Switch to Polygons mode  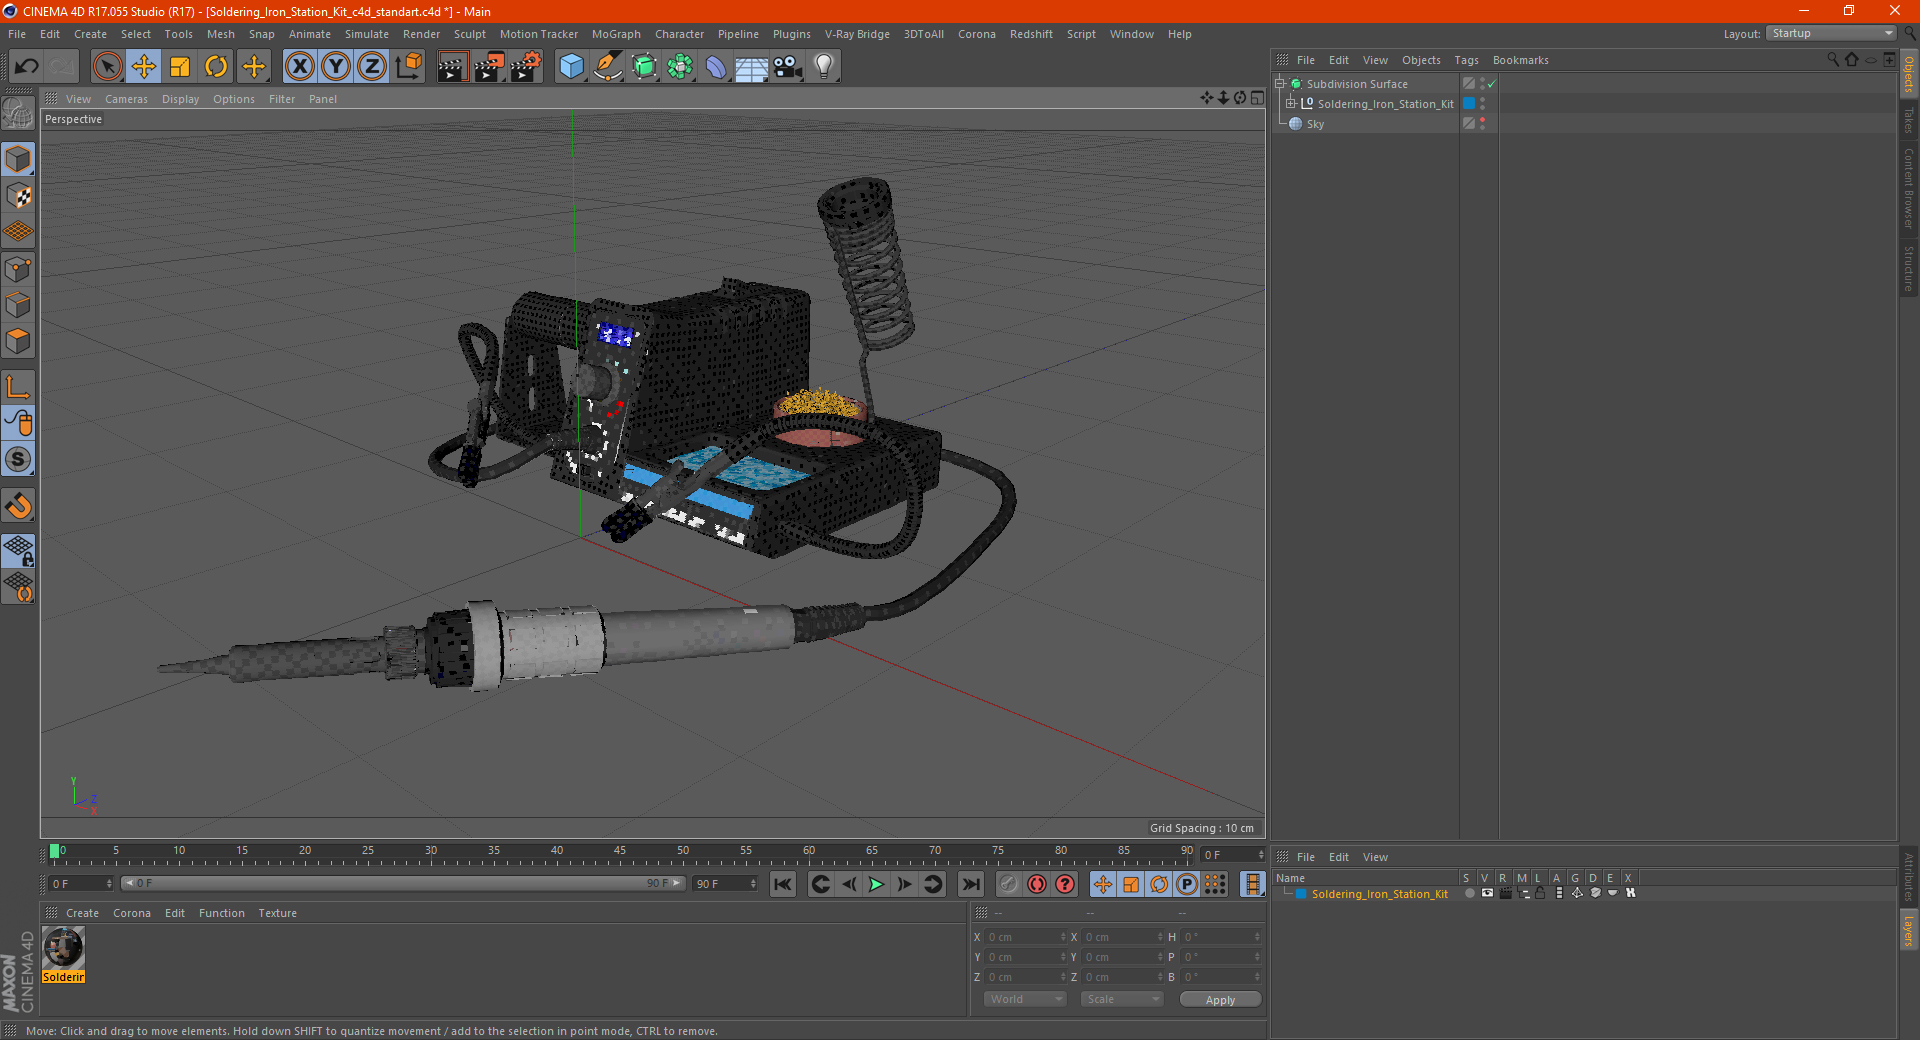click(x=18, y=341)
